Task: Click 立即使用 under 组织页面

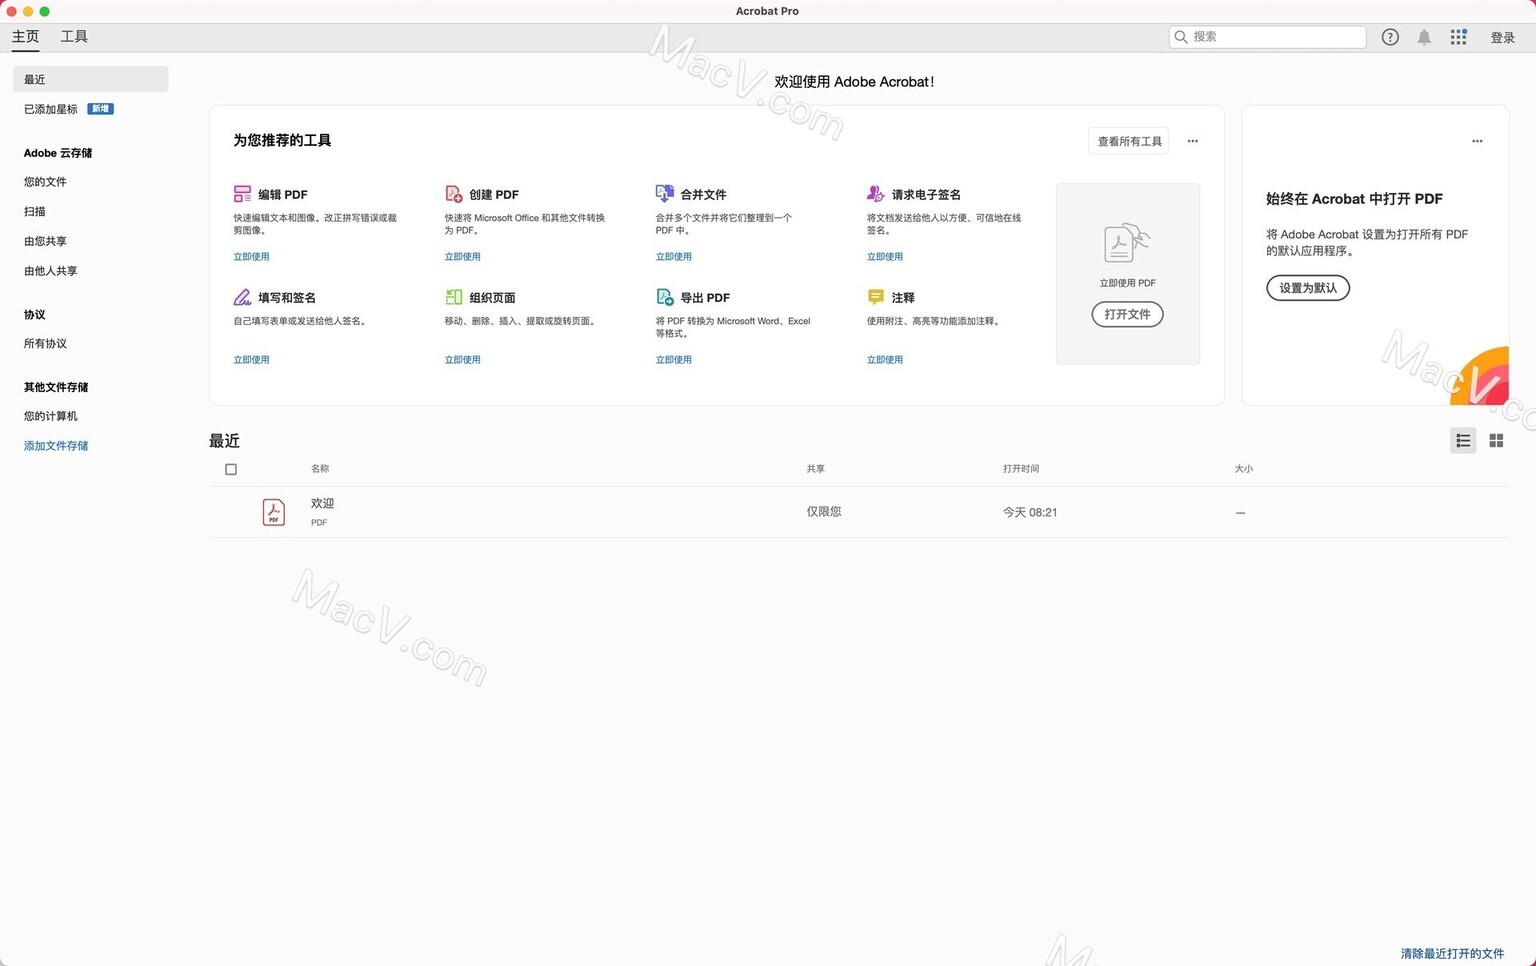Action: (462, 360)
